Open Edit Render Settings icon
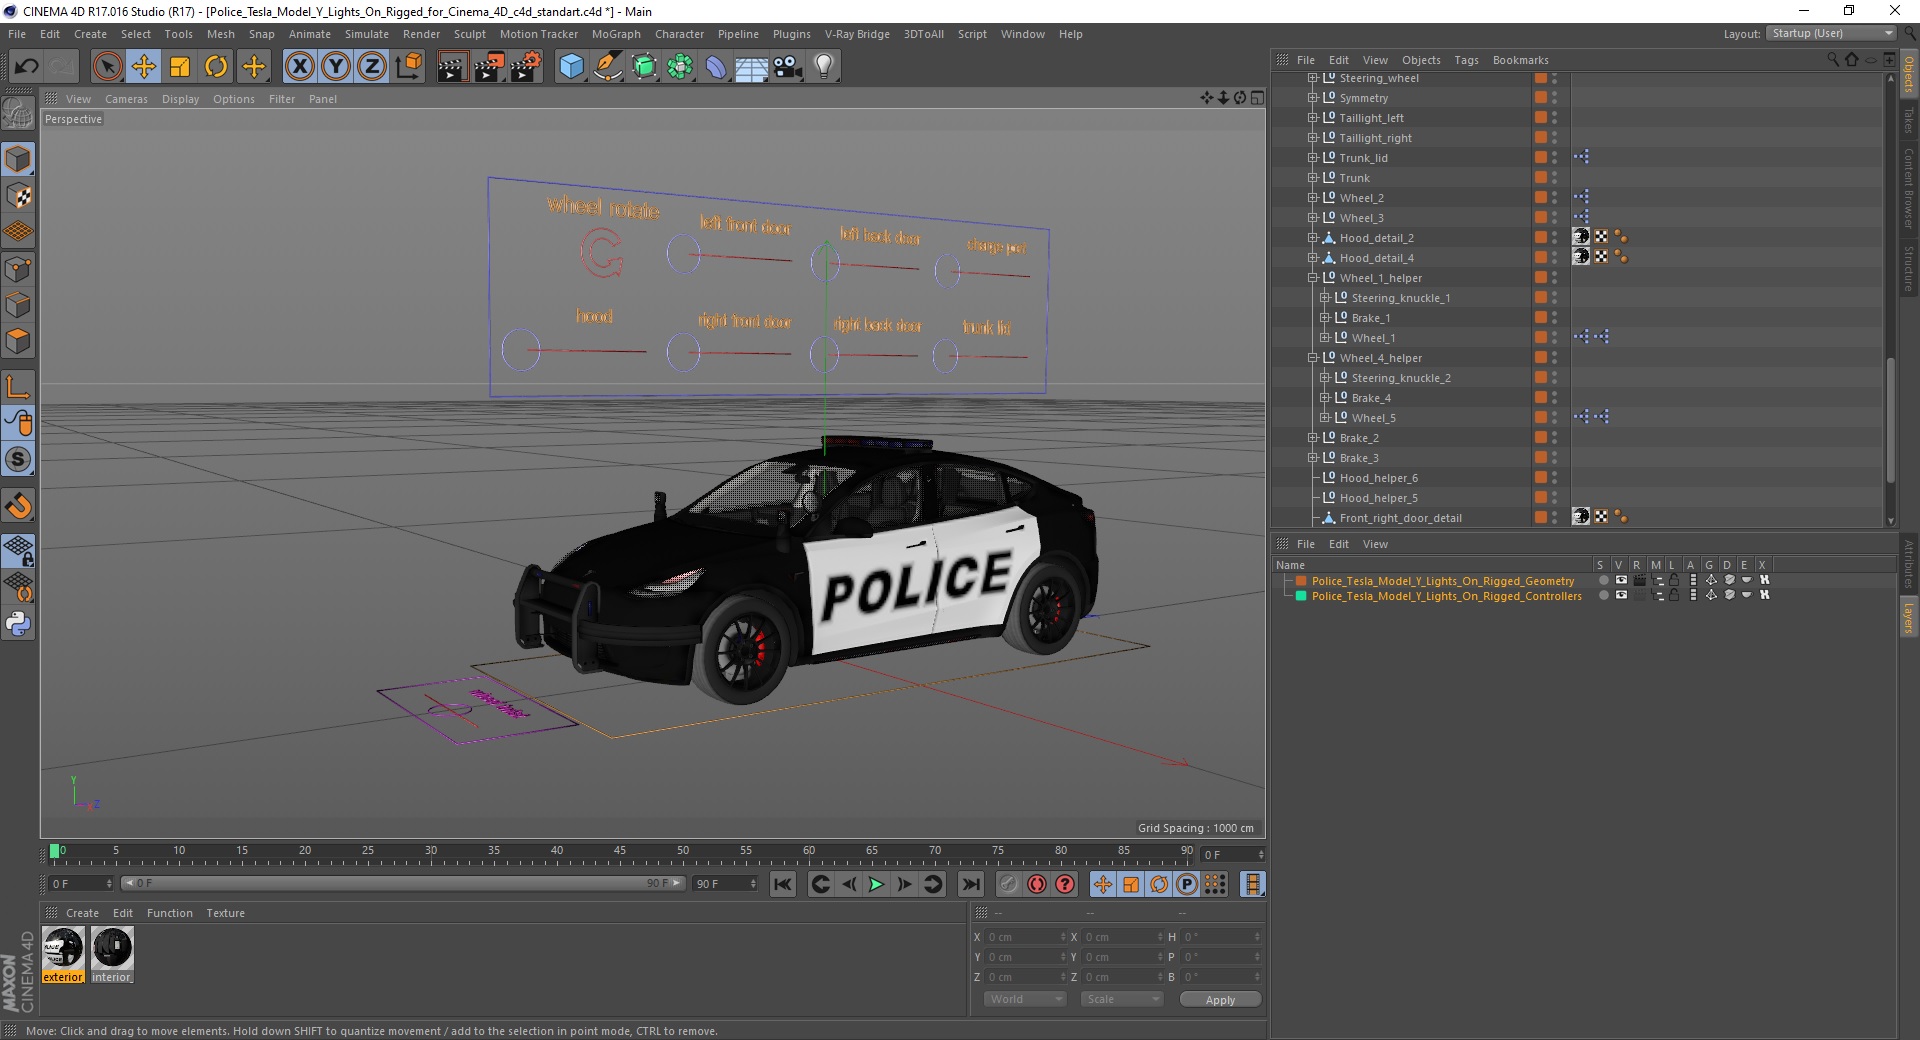Image resolution: width=1920 pixels, height=1040 pixels. 526,67
